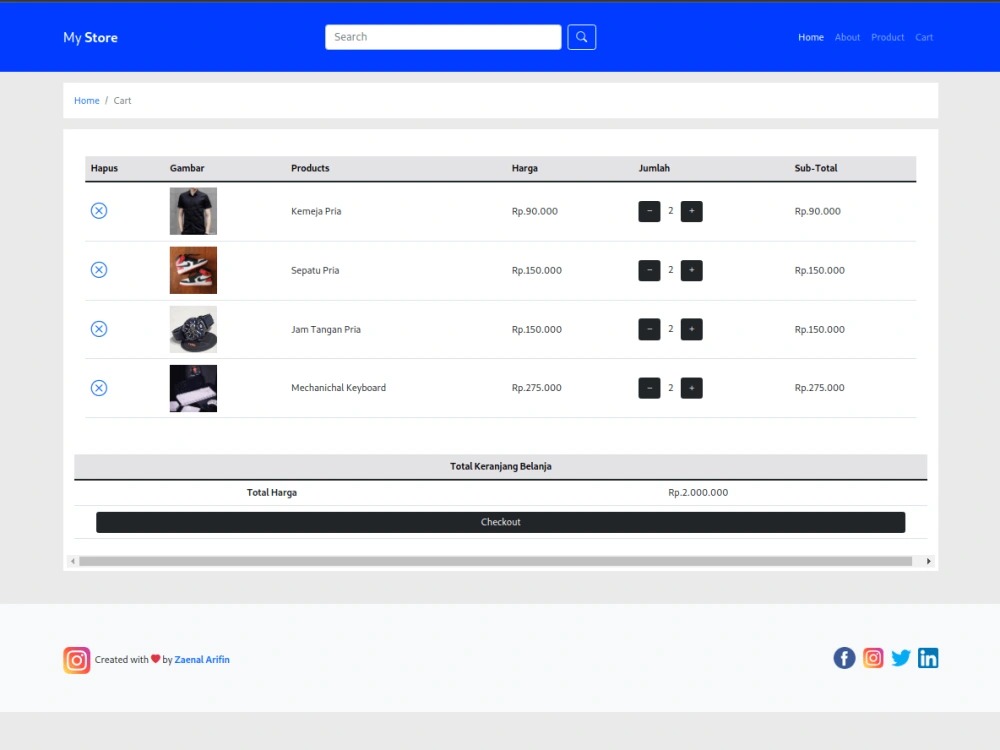Image resolution: width=1000 pixels, height=750 pixels.
Task: Focus the Search input field
Action: (x=443, y=37)
